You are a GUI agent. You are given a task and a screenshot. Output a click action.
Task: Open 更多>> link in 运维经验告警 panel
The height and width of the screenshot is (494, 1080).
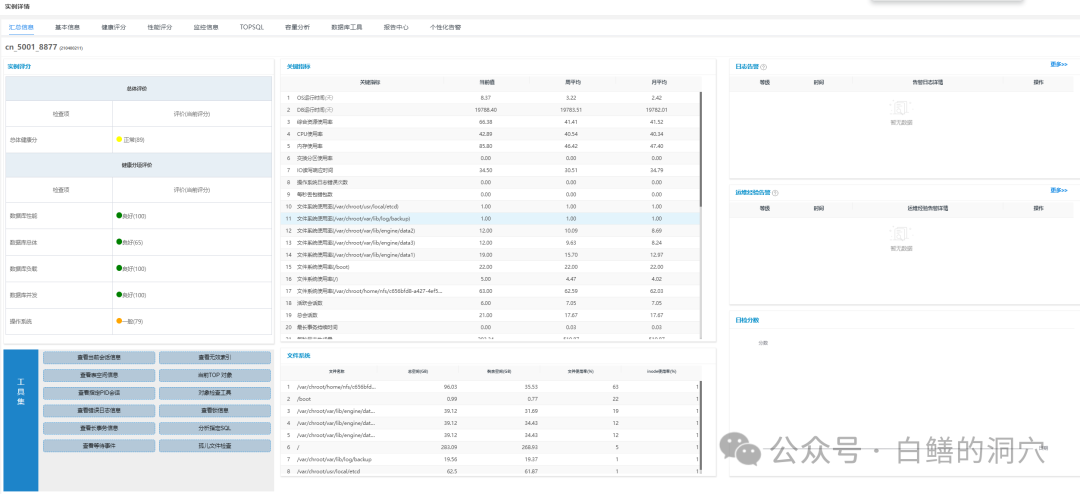pyautogui.click(x=1059, y=190)
